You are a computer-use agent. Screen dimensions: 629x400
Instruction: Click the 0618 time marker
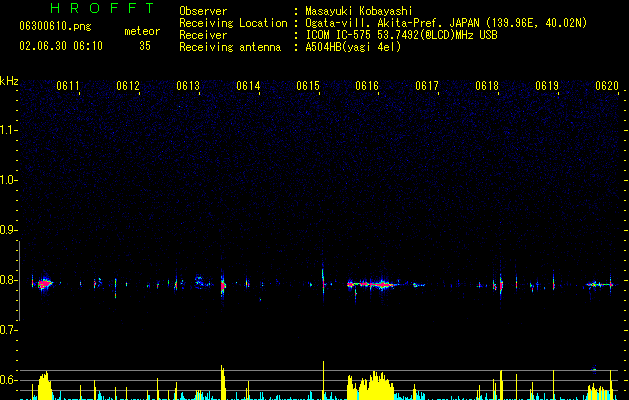click(487, 86)
